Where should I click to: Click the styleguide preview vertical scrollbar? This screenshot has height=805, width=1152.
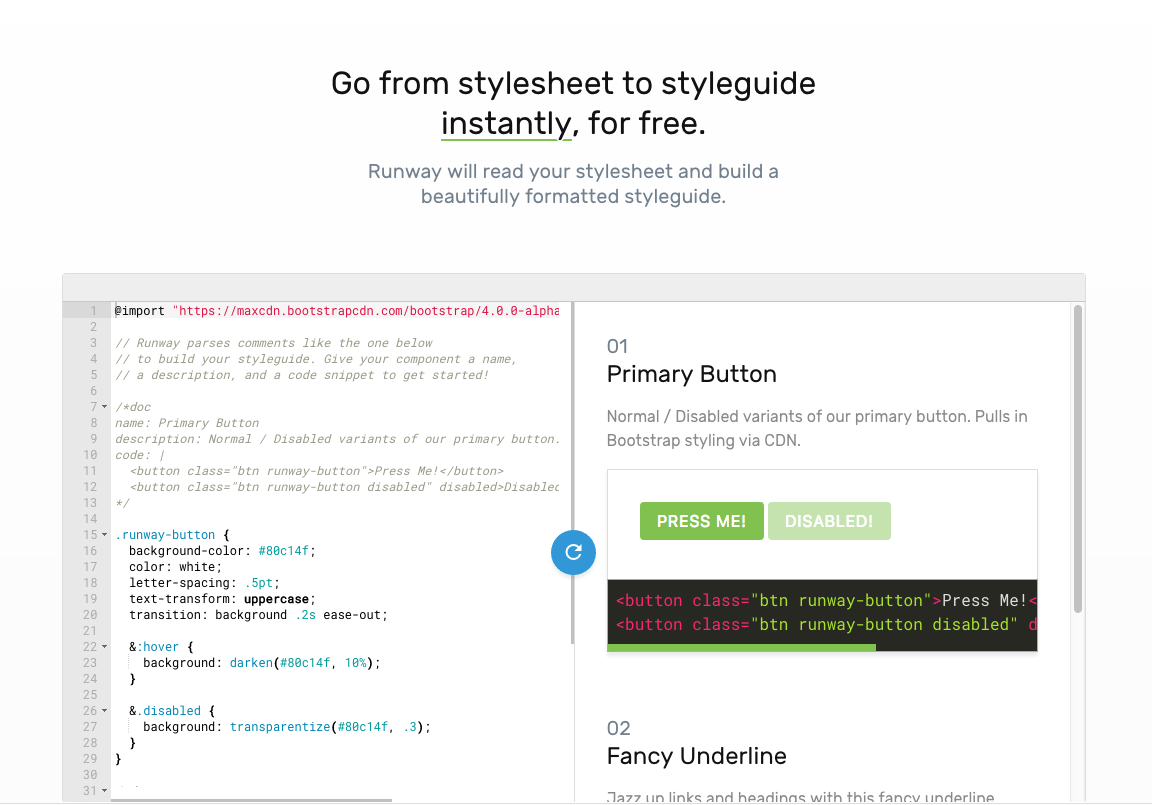(x=1078, y=459)
